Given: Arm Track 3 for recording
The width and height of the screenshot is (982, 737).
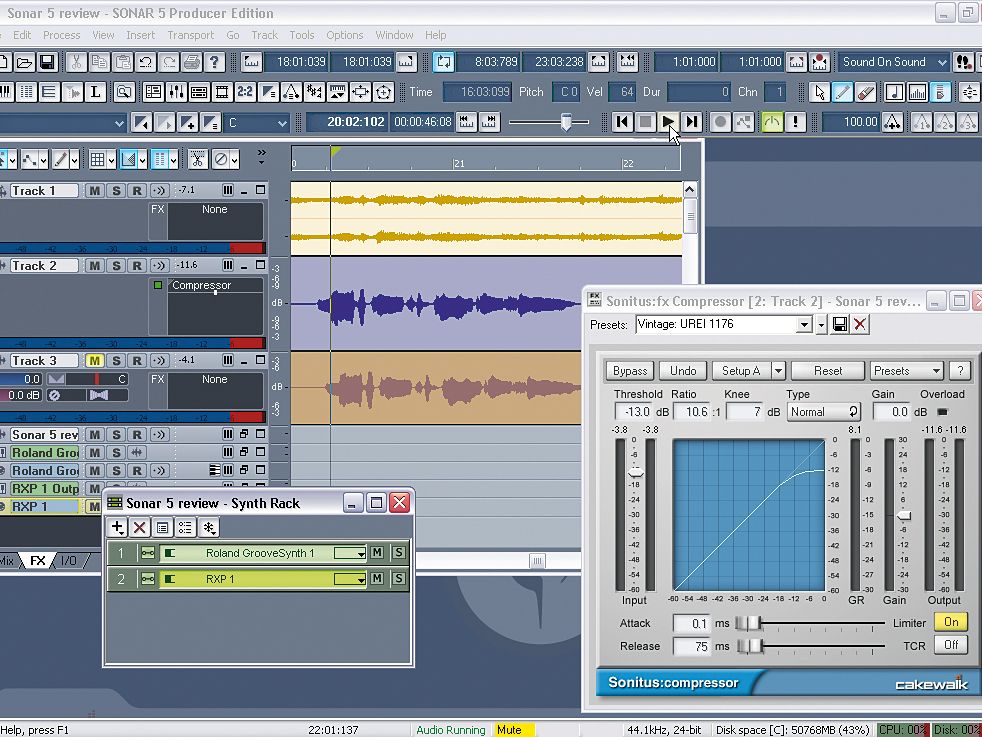Looking at the screenshot, I should click(x=137, y=361).
